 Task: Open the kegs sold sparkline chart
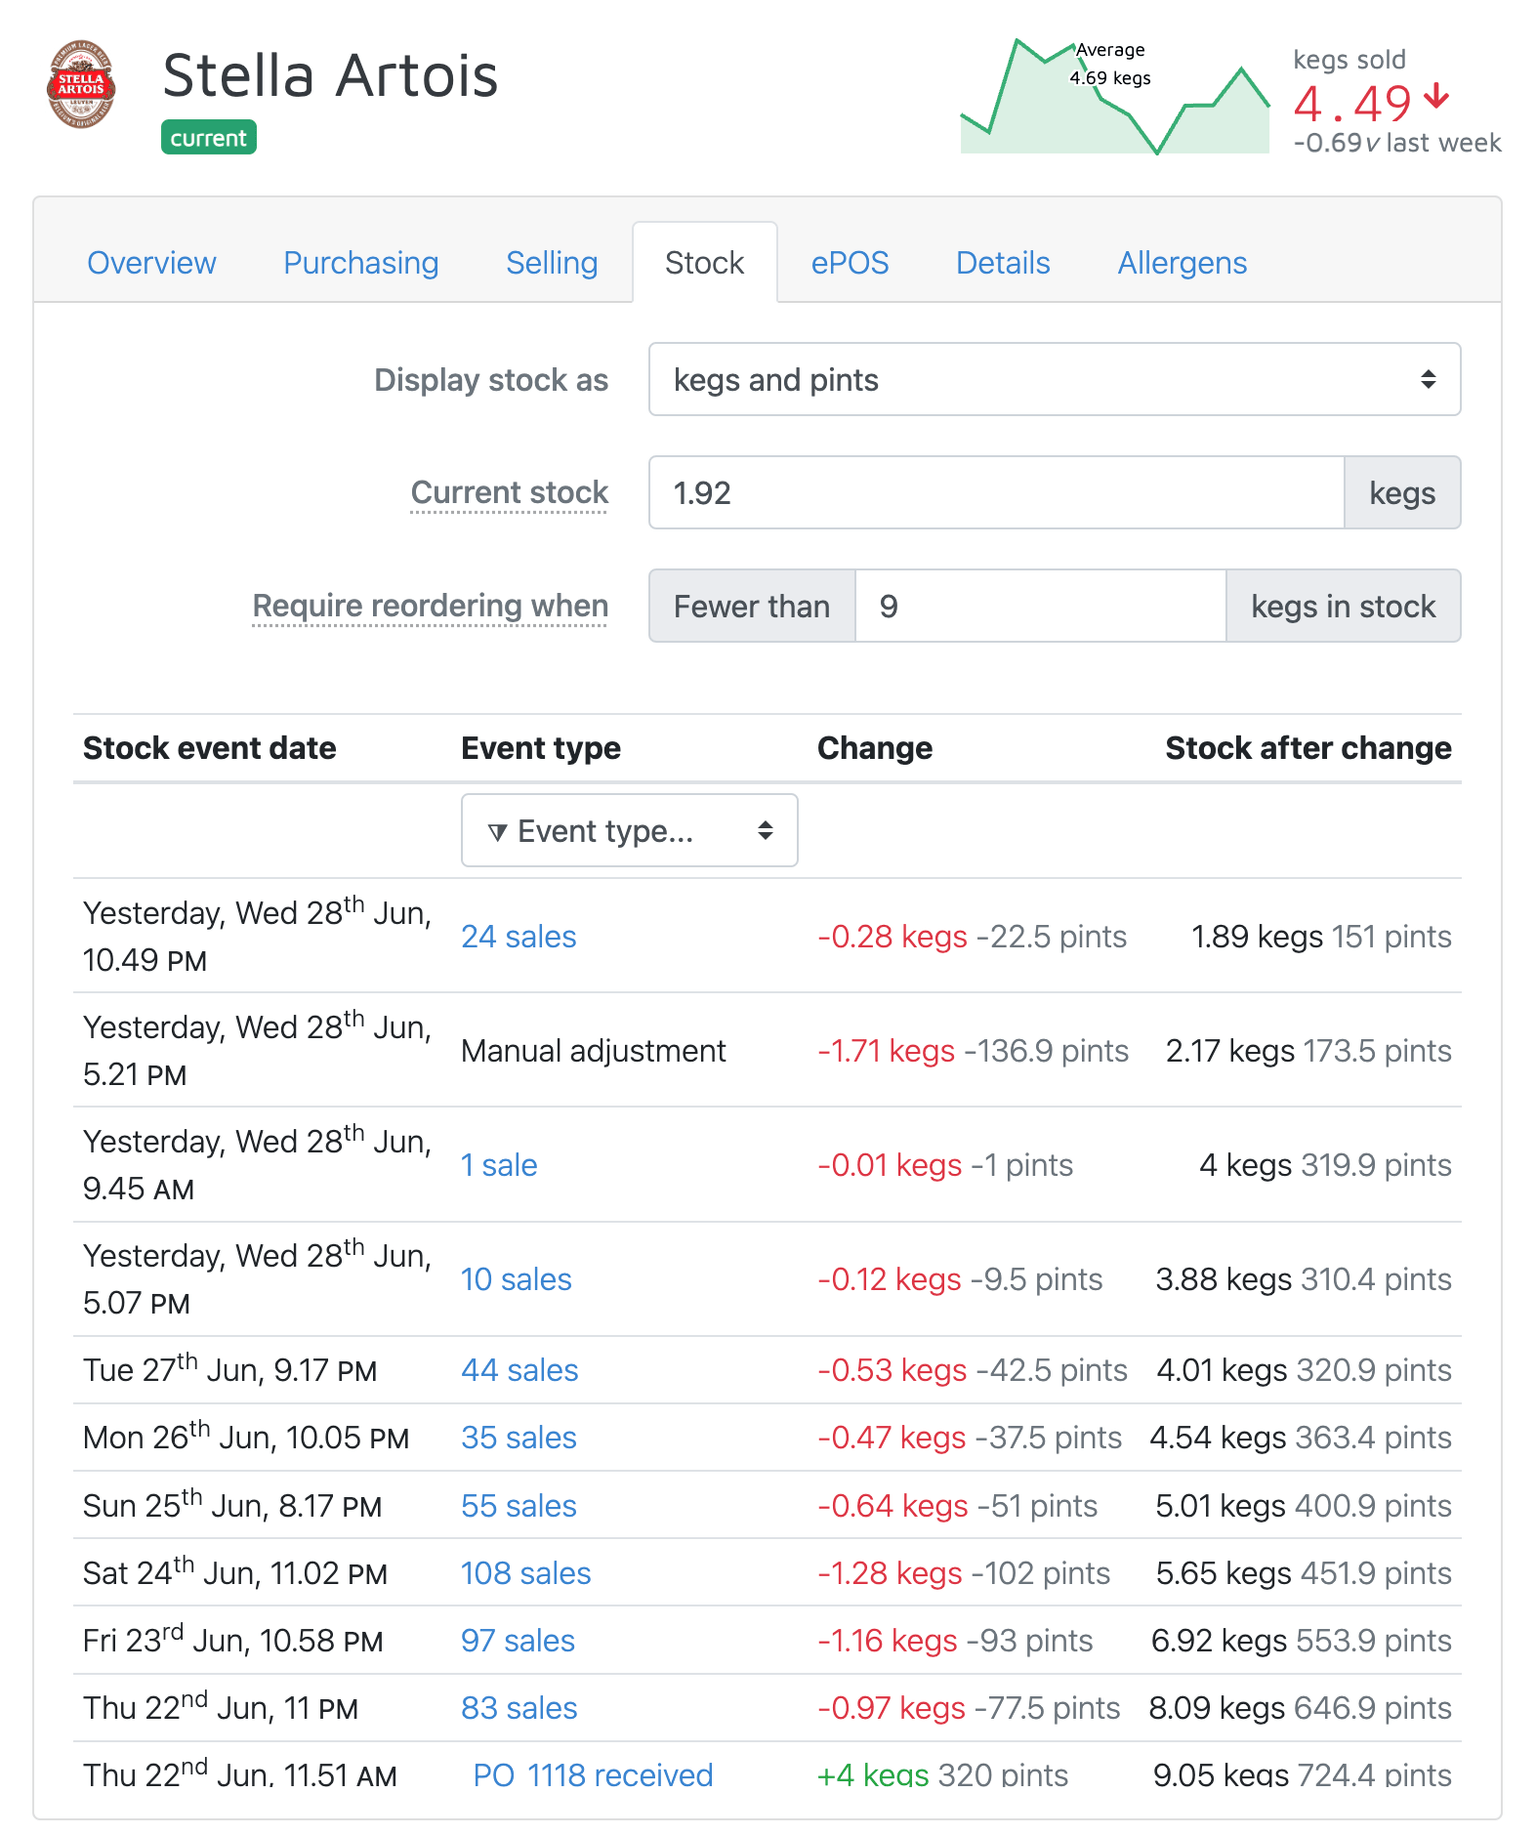[x=1115, y=96]
